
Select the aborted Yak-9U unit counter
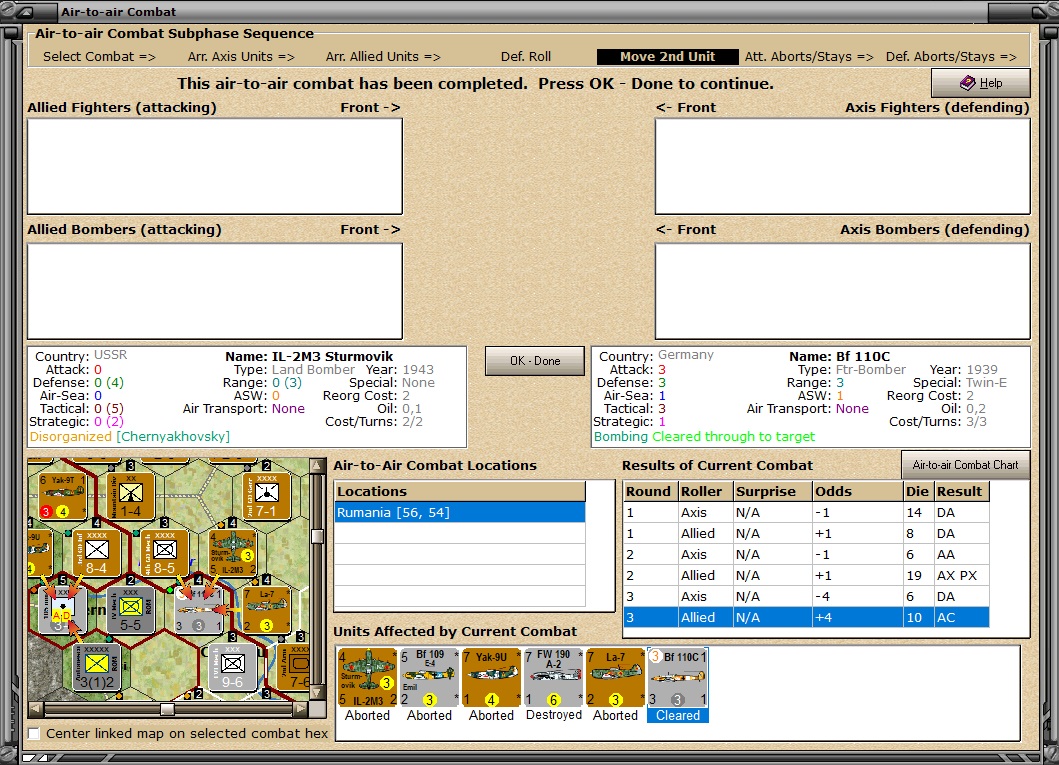click(491, 675)
